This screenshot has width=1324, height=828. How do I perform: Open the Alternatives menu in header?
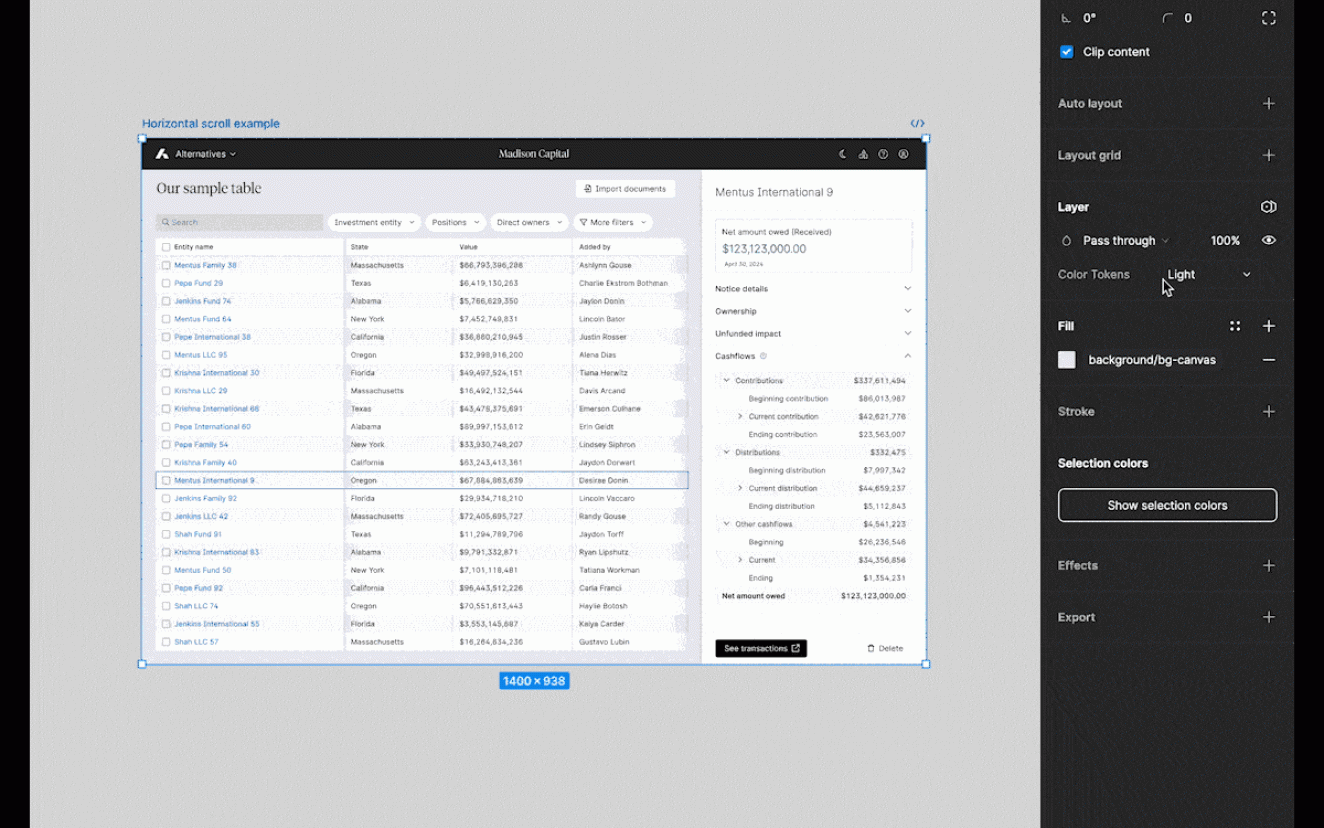click(x=205, y=154)
